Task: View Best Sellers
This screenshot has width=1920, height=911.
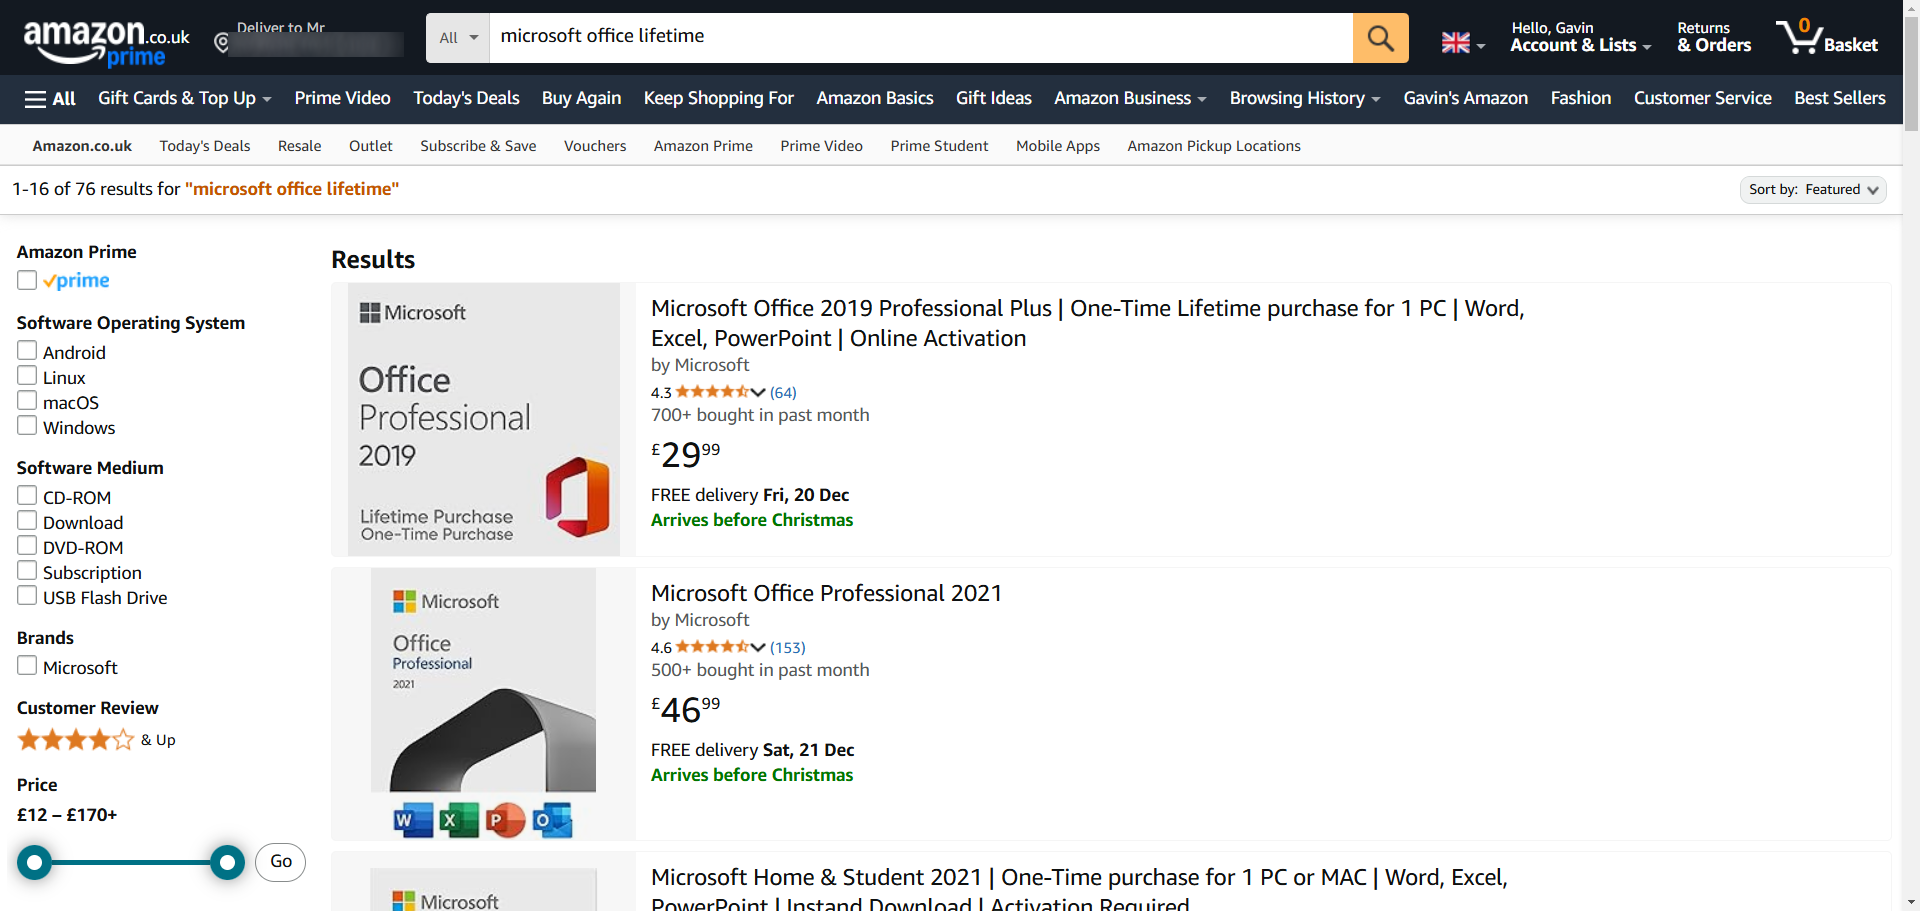Action: pyautogui.click(x=1839, y=98)
